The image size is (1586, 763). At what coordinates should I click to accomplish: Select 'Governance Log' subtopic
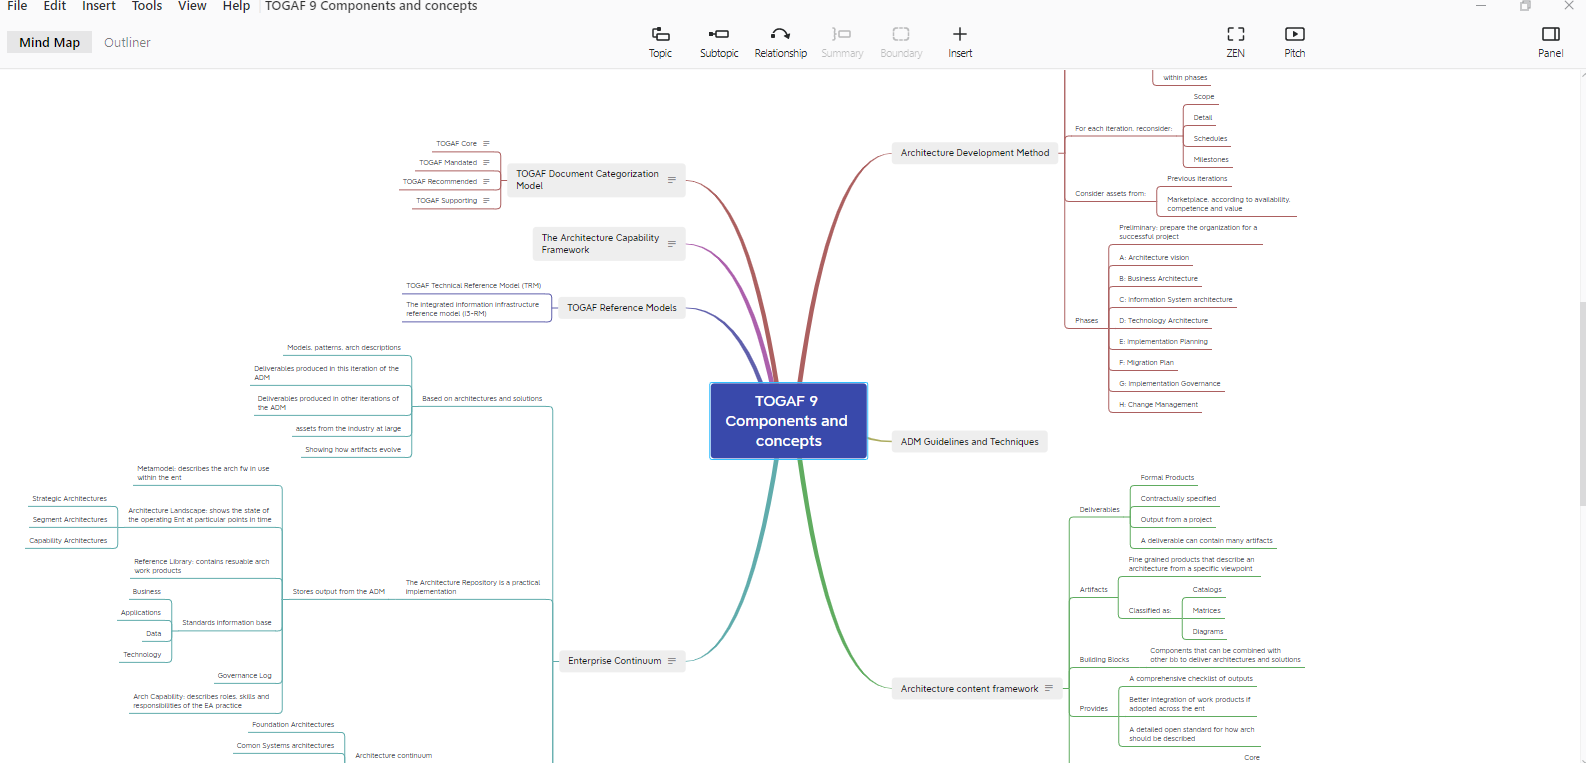[x=244, y=676]
